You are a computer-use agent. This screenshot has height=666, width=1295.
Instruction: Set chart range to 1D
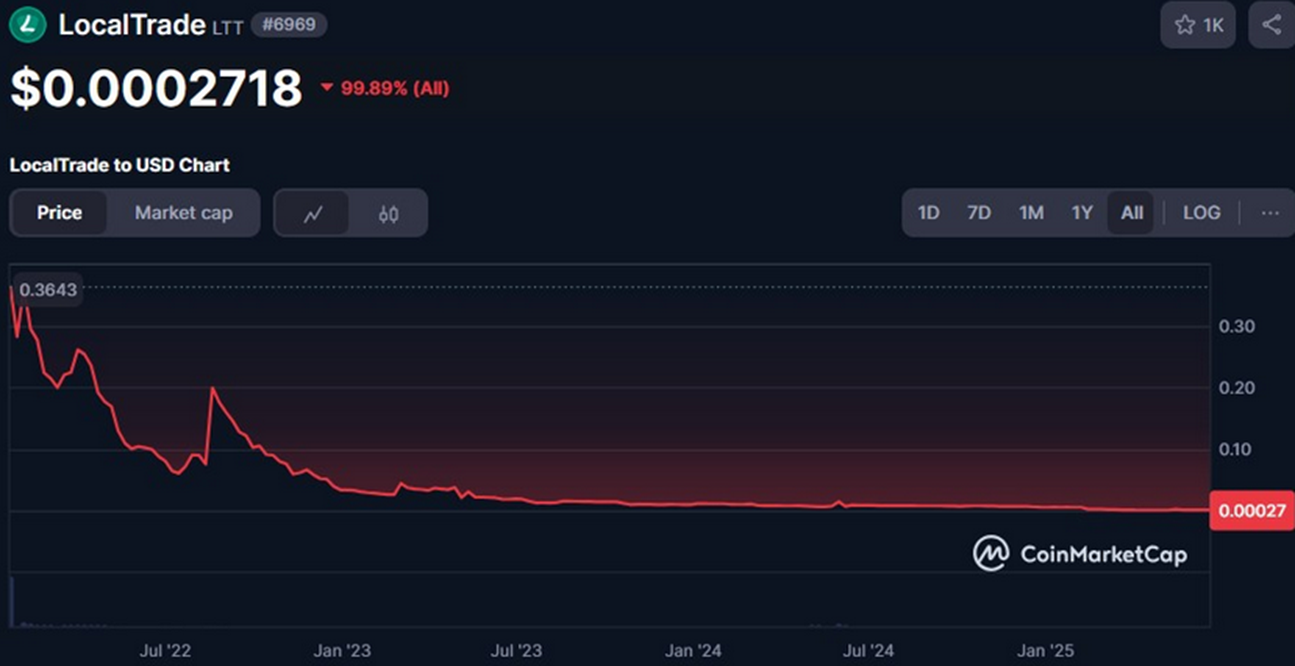click(929, 213)
